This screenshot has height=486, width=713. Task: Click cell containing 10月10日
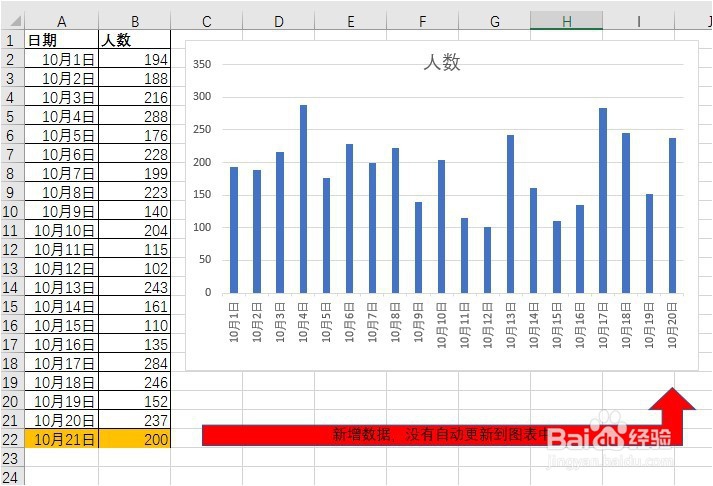61,230
